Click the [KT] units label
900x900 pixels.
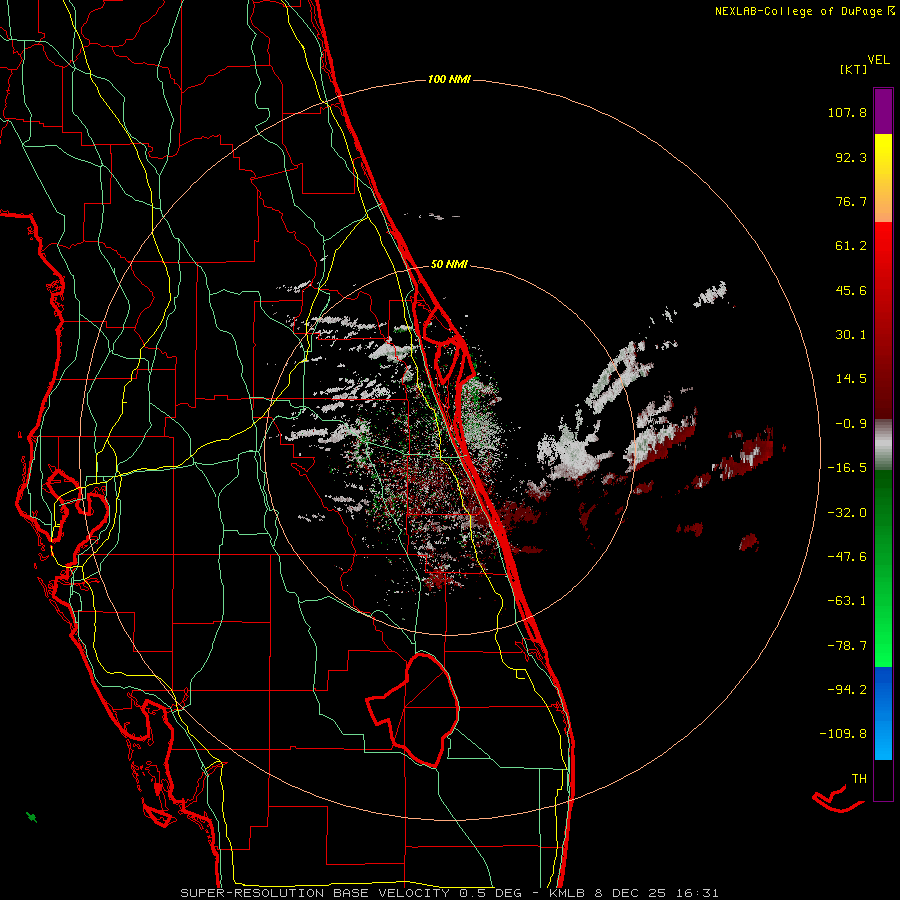pyautogui.click(x=854, y=69)
